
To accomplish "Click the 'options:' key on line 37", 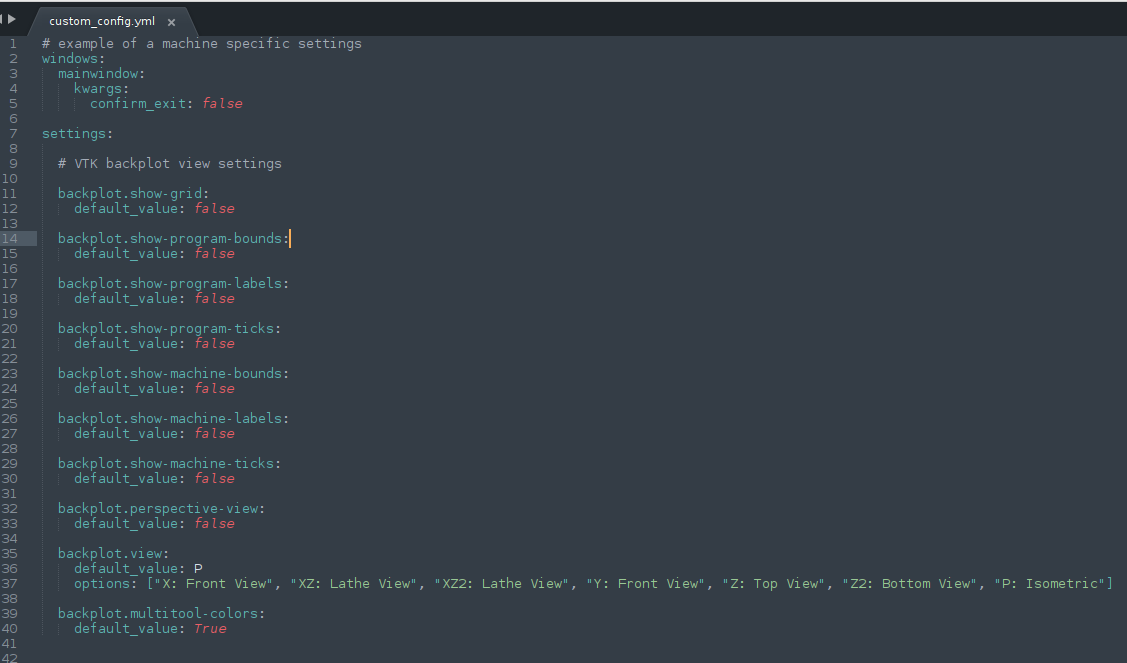I will click(106, 584).
